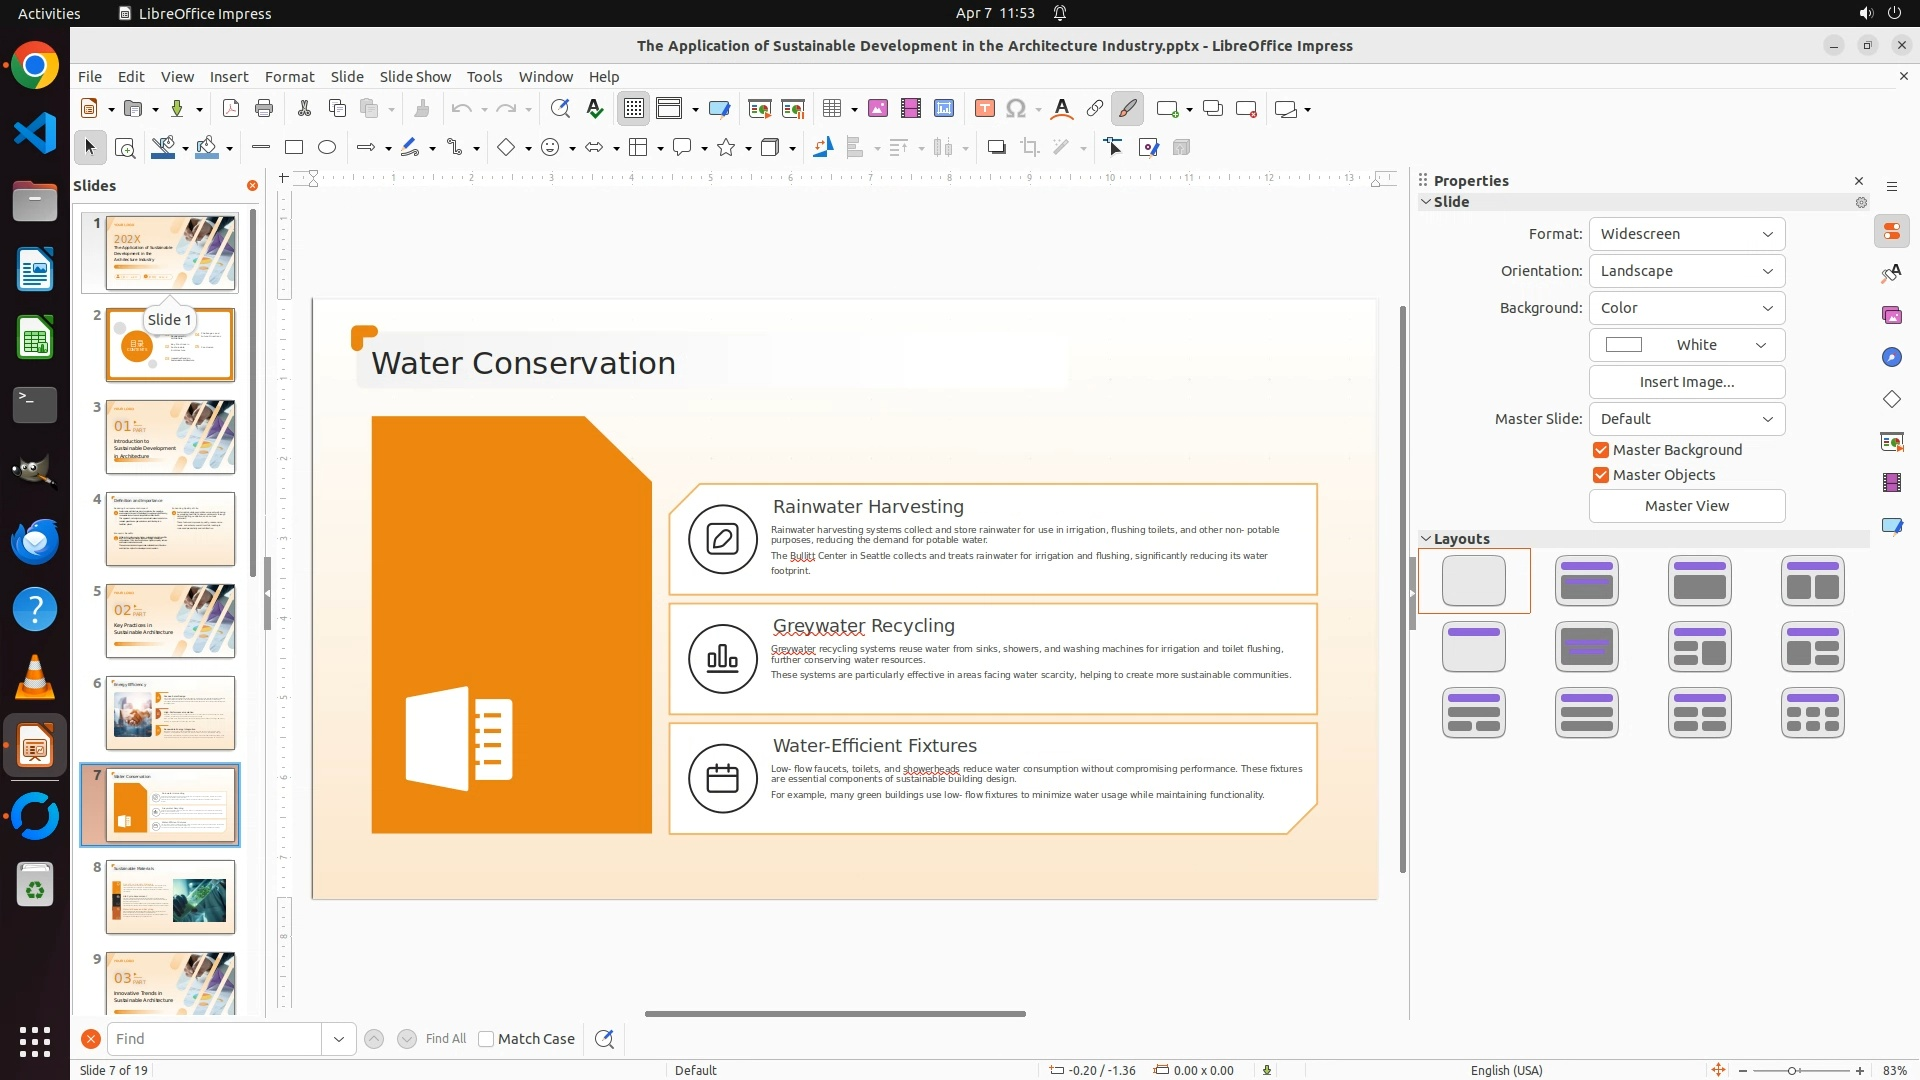Select the Ellipse drawing tool
The width and height of the screenshot is (1920, 1080).
[x=327, y=148]
